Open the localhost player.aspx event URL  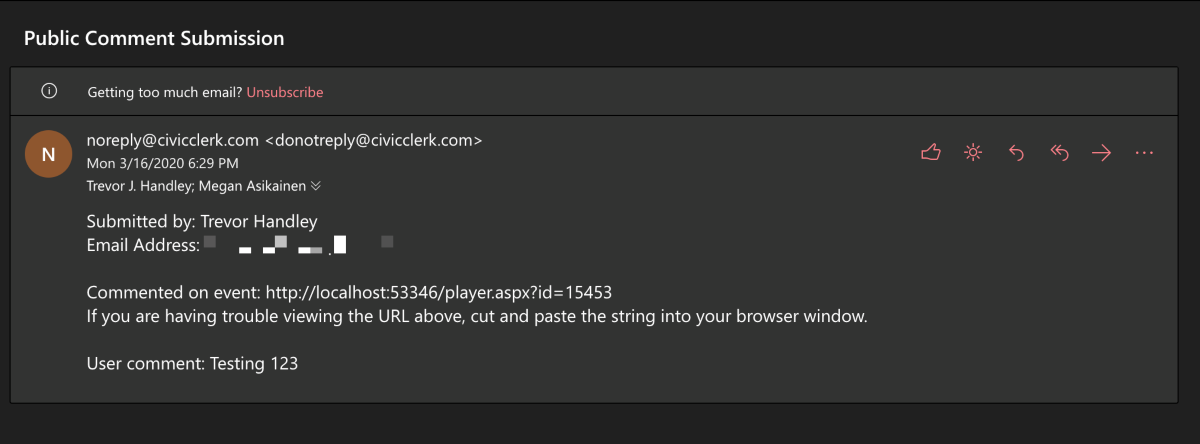coord(438,293)
